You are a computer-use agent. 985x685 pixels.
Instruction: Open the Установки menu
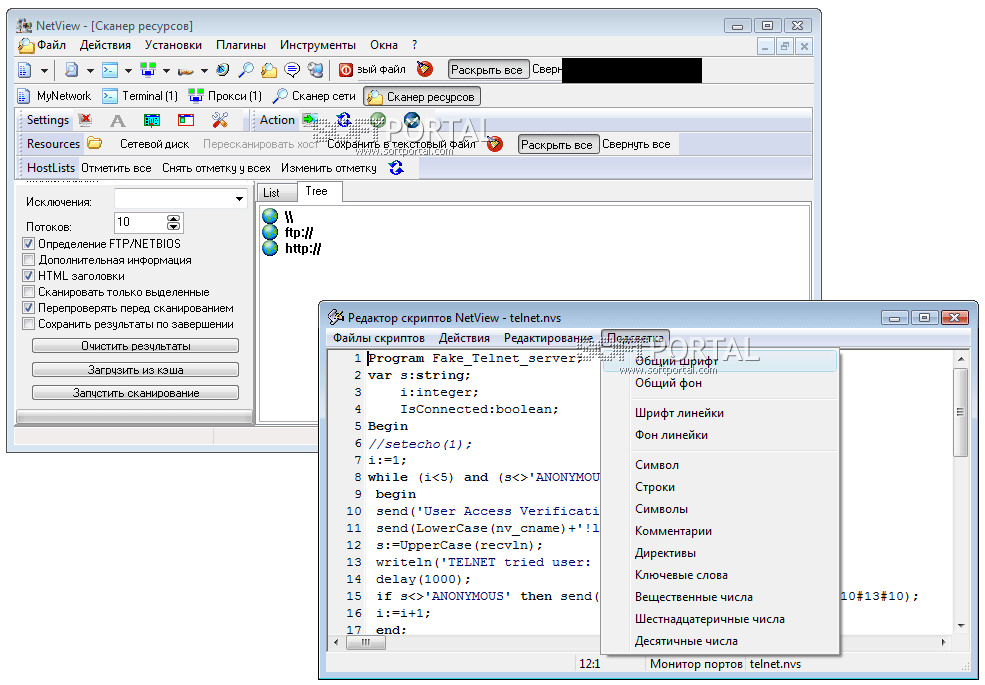click(x=173, y=45)
